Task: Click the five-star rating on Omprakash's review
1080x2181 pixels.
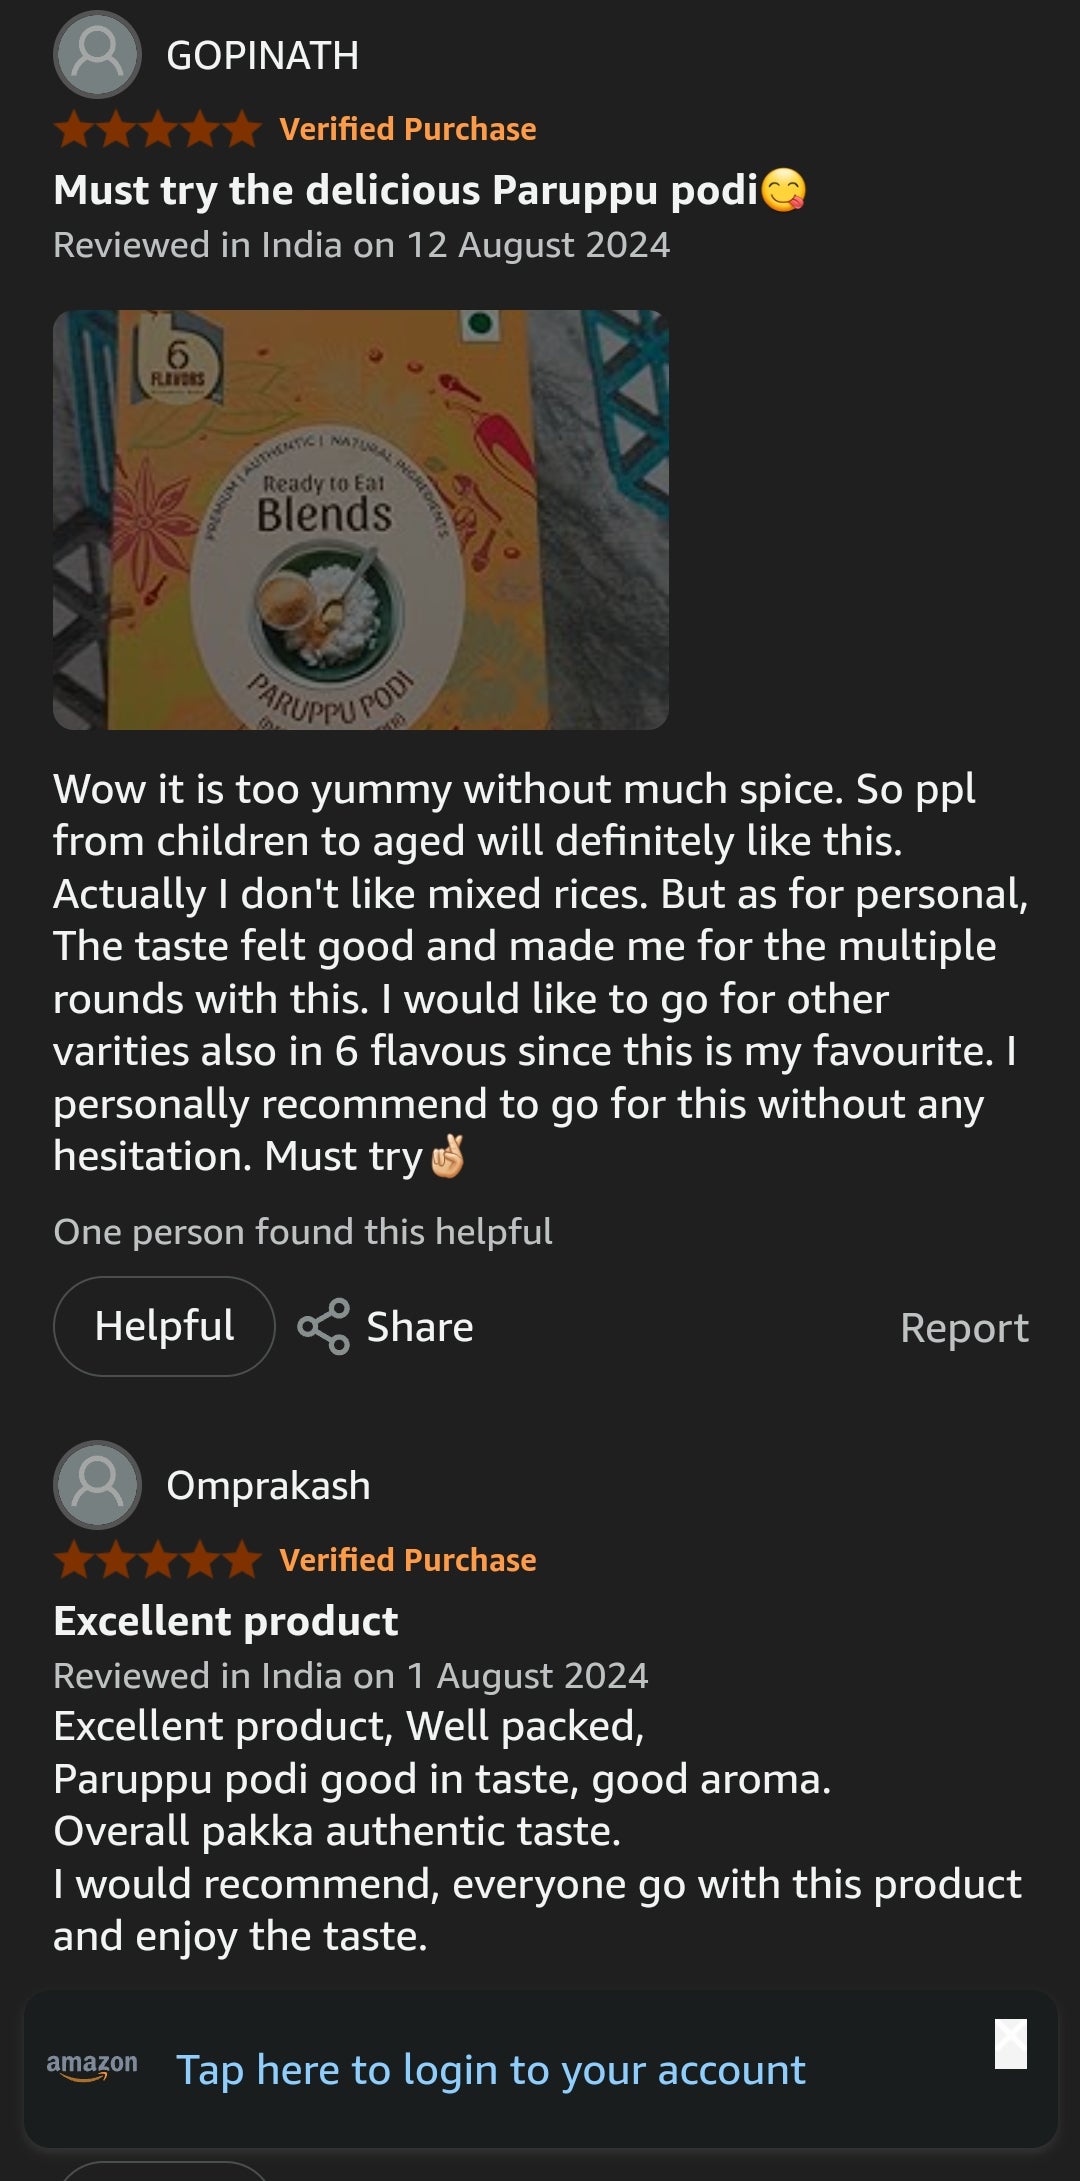Action: tap(157, 1559)
